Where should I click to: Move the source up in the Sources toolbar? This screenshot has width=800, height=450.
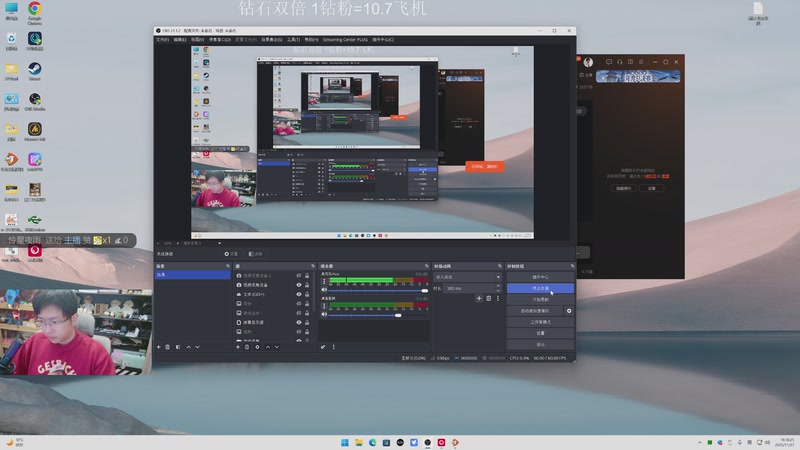point(268,347)
